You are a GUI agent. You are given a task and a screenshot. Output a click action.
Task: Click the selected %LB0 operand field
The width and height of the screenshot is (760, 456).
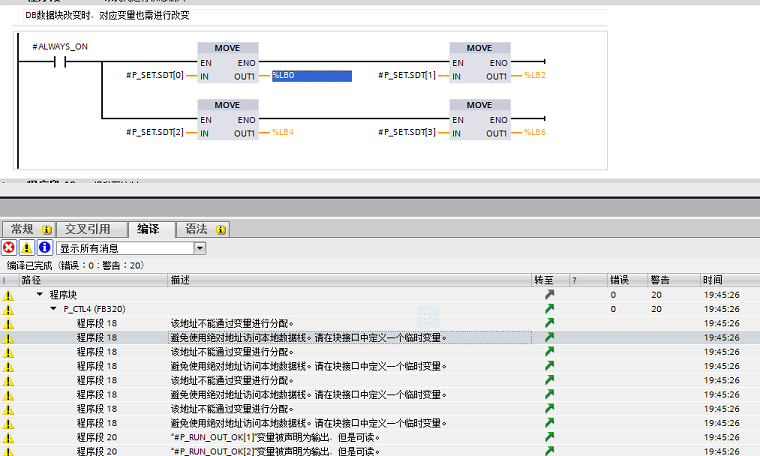312,76
